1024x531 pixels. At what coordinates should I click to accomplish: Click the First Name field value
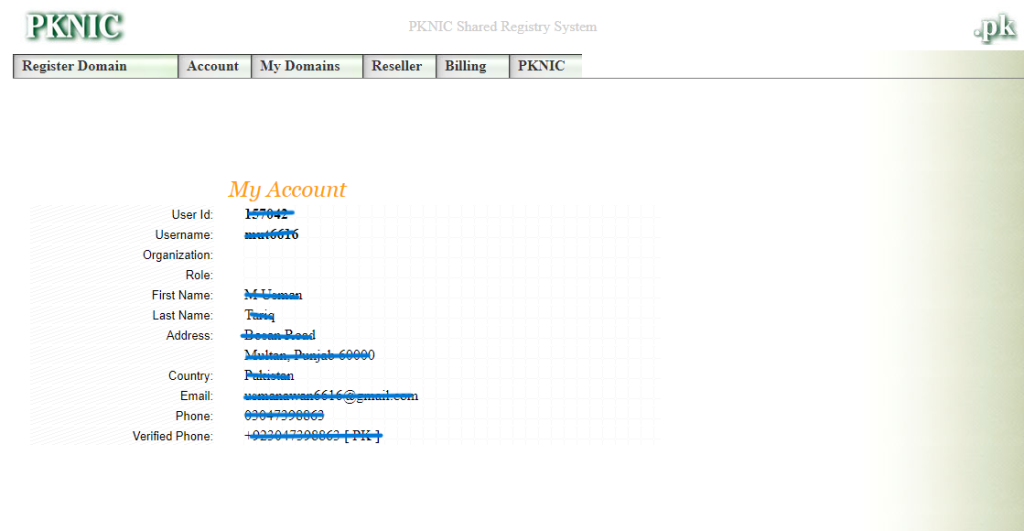point(273,295)
